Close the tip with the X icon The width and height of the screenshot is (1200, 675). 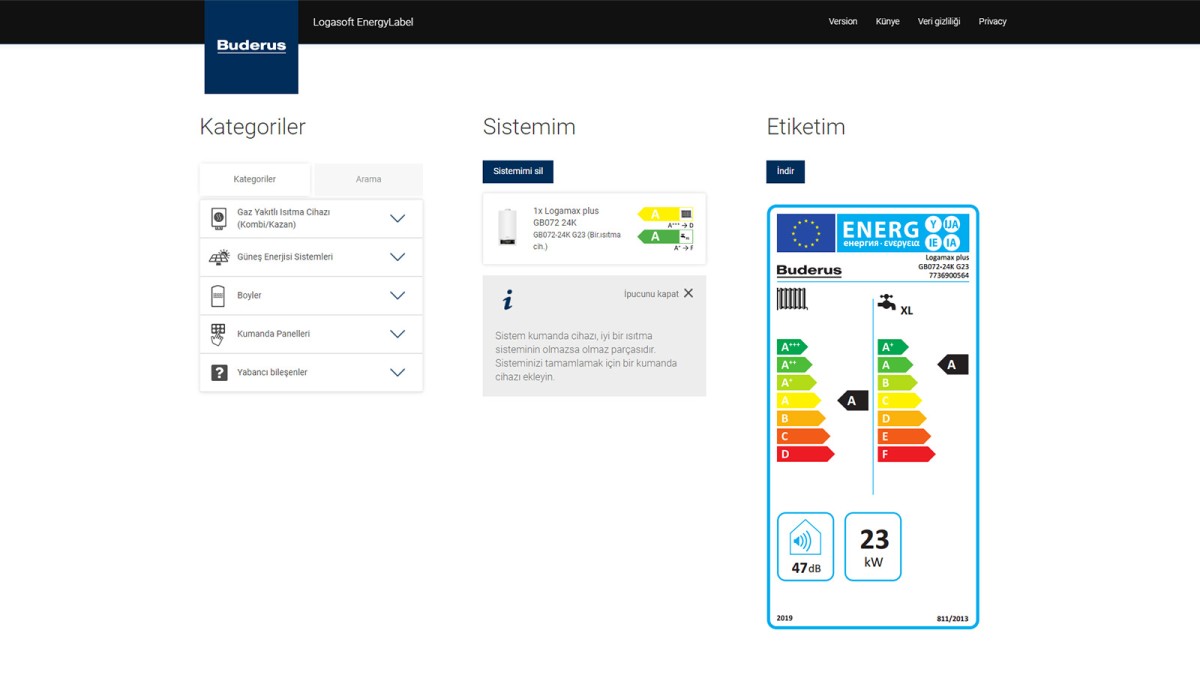click(x=688, y=293)
